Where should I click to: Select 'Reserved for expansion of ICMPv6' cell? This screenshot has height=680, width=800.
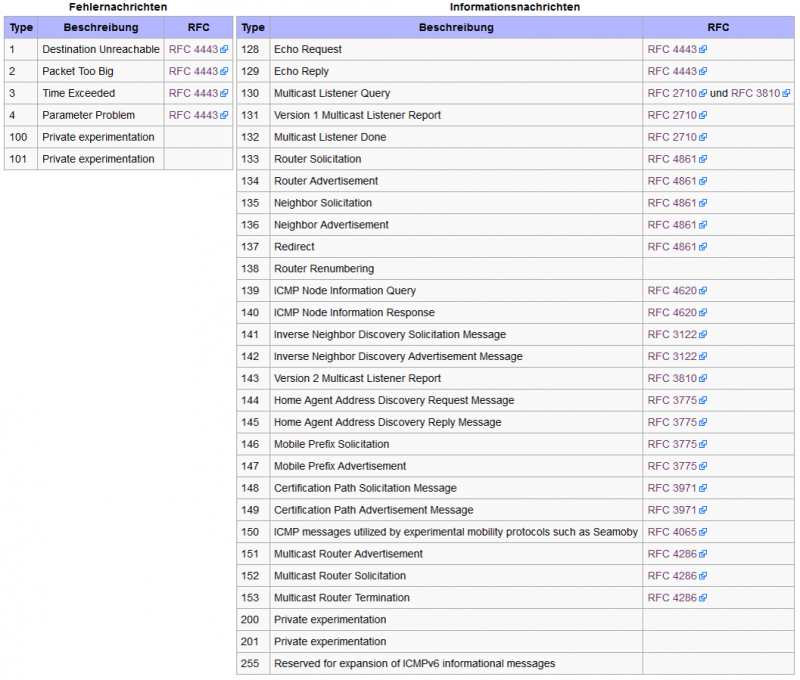(456, 664)
